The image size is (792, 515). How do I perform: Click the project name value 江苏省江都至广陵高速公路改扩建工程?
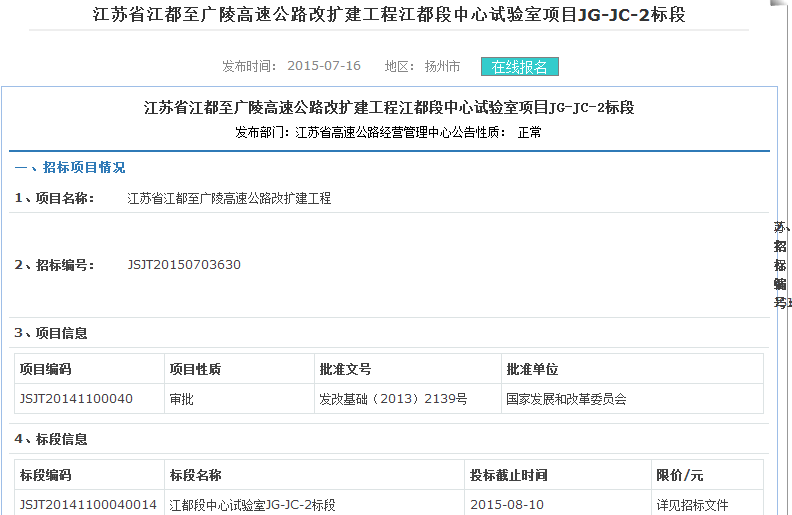[x=229, y=198]
